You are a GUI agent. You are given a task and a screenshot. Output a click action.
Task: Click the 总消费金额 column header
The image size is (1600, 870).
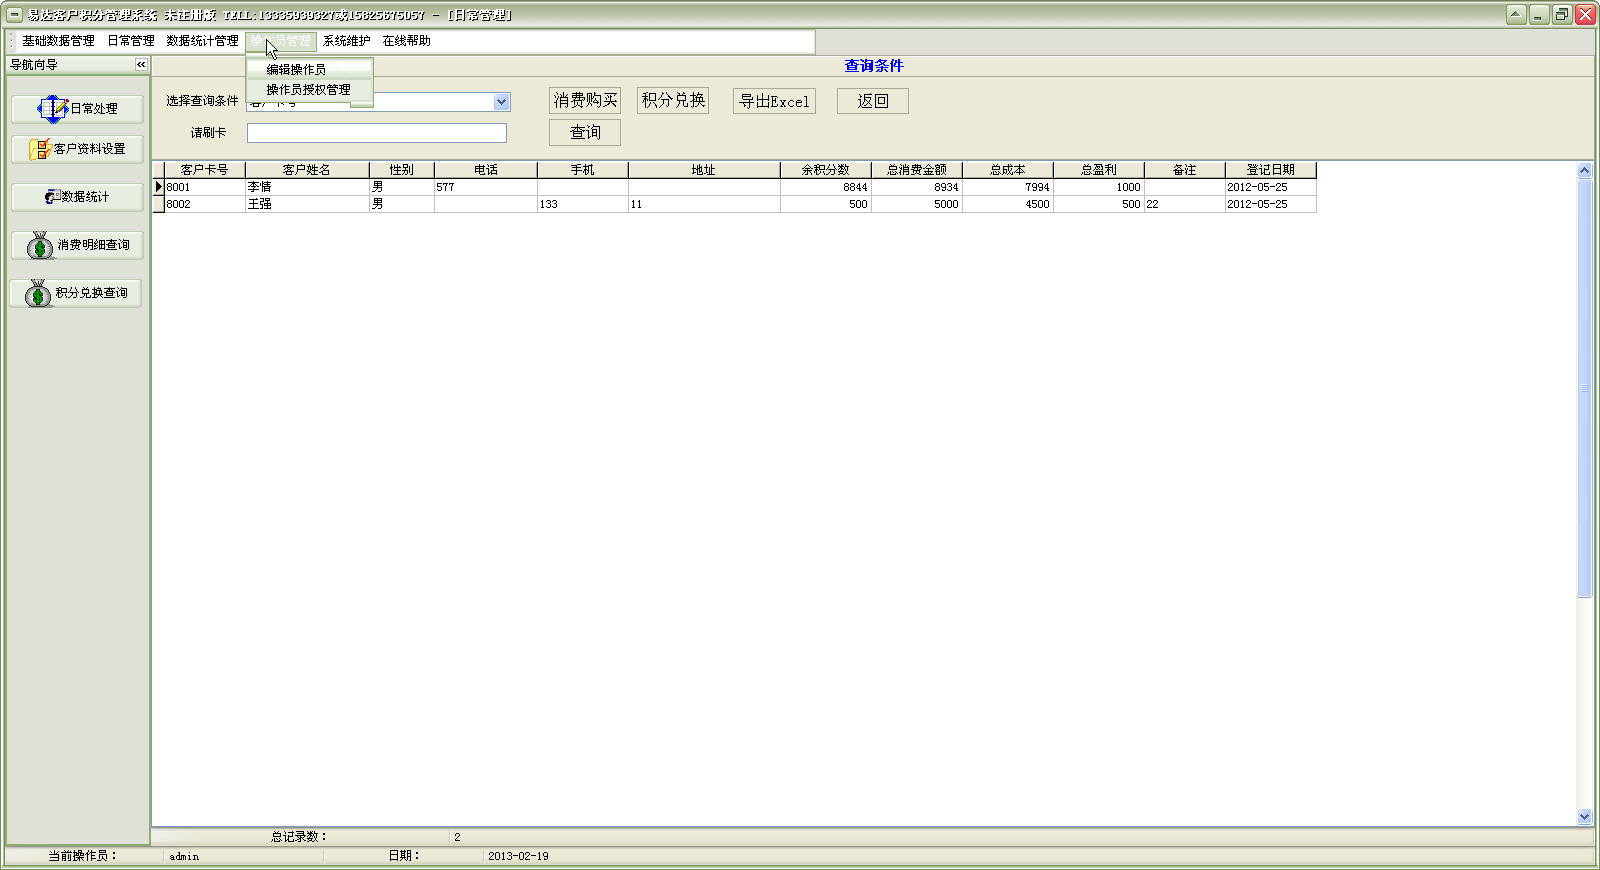(916, 170)
